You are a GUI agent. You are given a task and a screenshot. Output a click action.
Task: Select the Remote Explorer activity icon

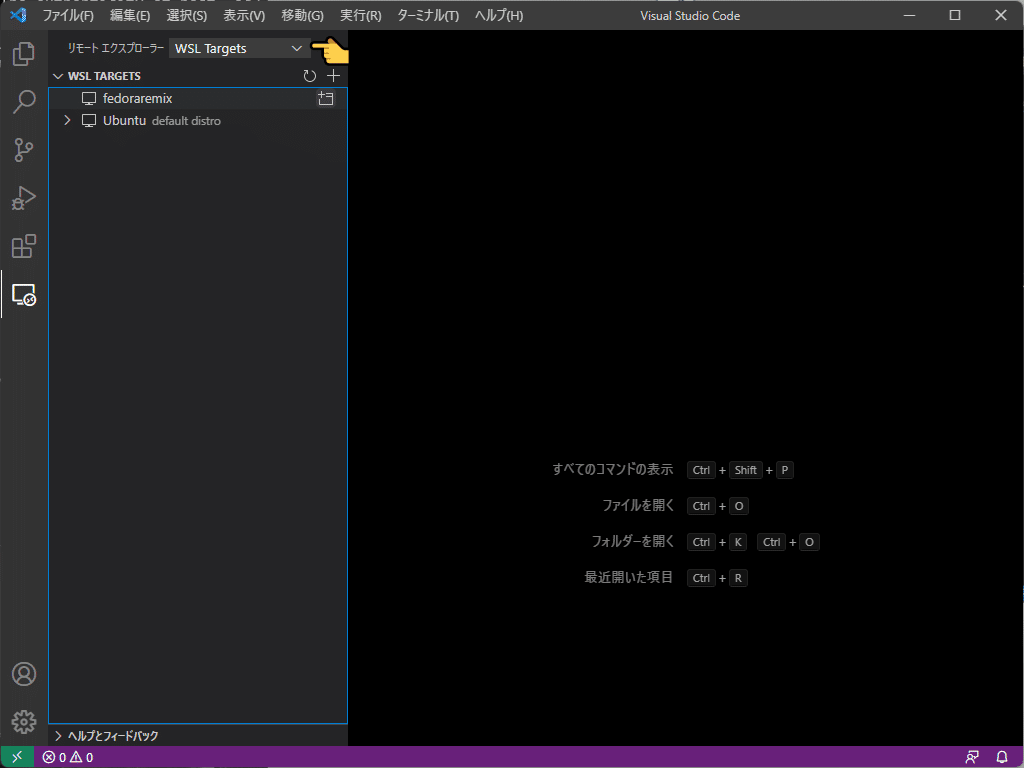pos(24,295)
